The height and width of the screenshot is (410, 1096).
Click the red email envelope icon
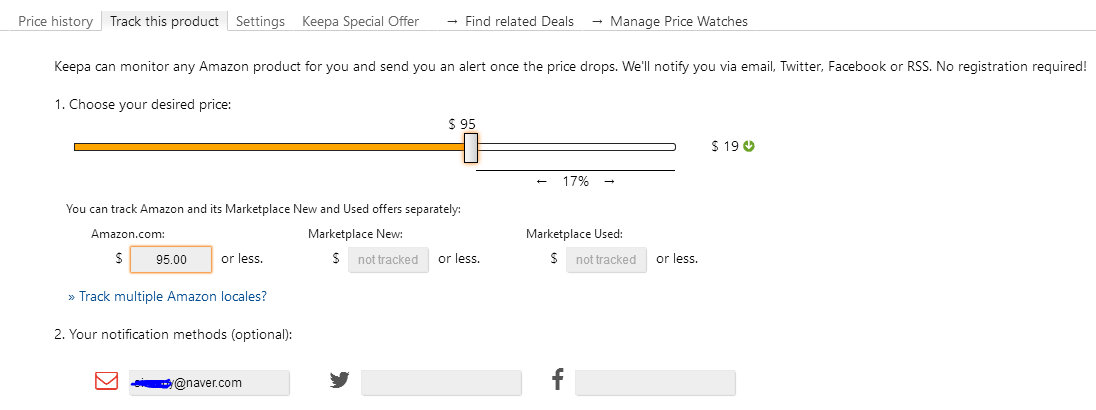click(106, 382)
